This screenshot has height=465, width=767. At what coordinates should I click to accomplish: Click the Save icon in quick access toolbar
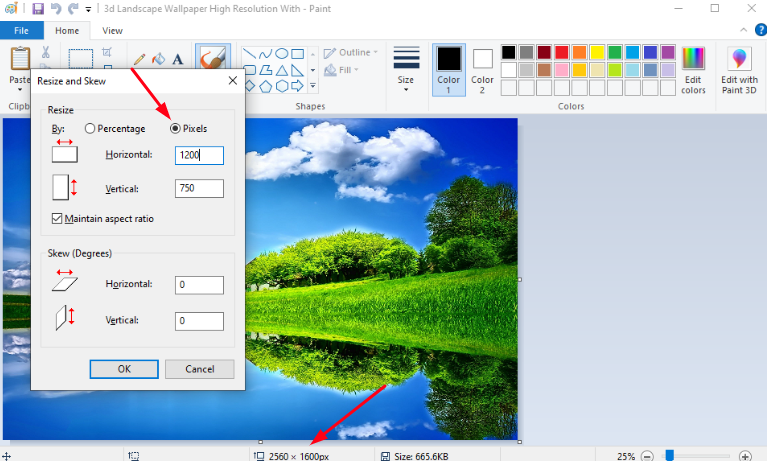(x=38, y=9)
